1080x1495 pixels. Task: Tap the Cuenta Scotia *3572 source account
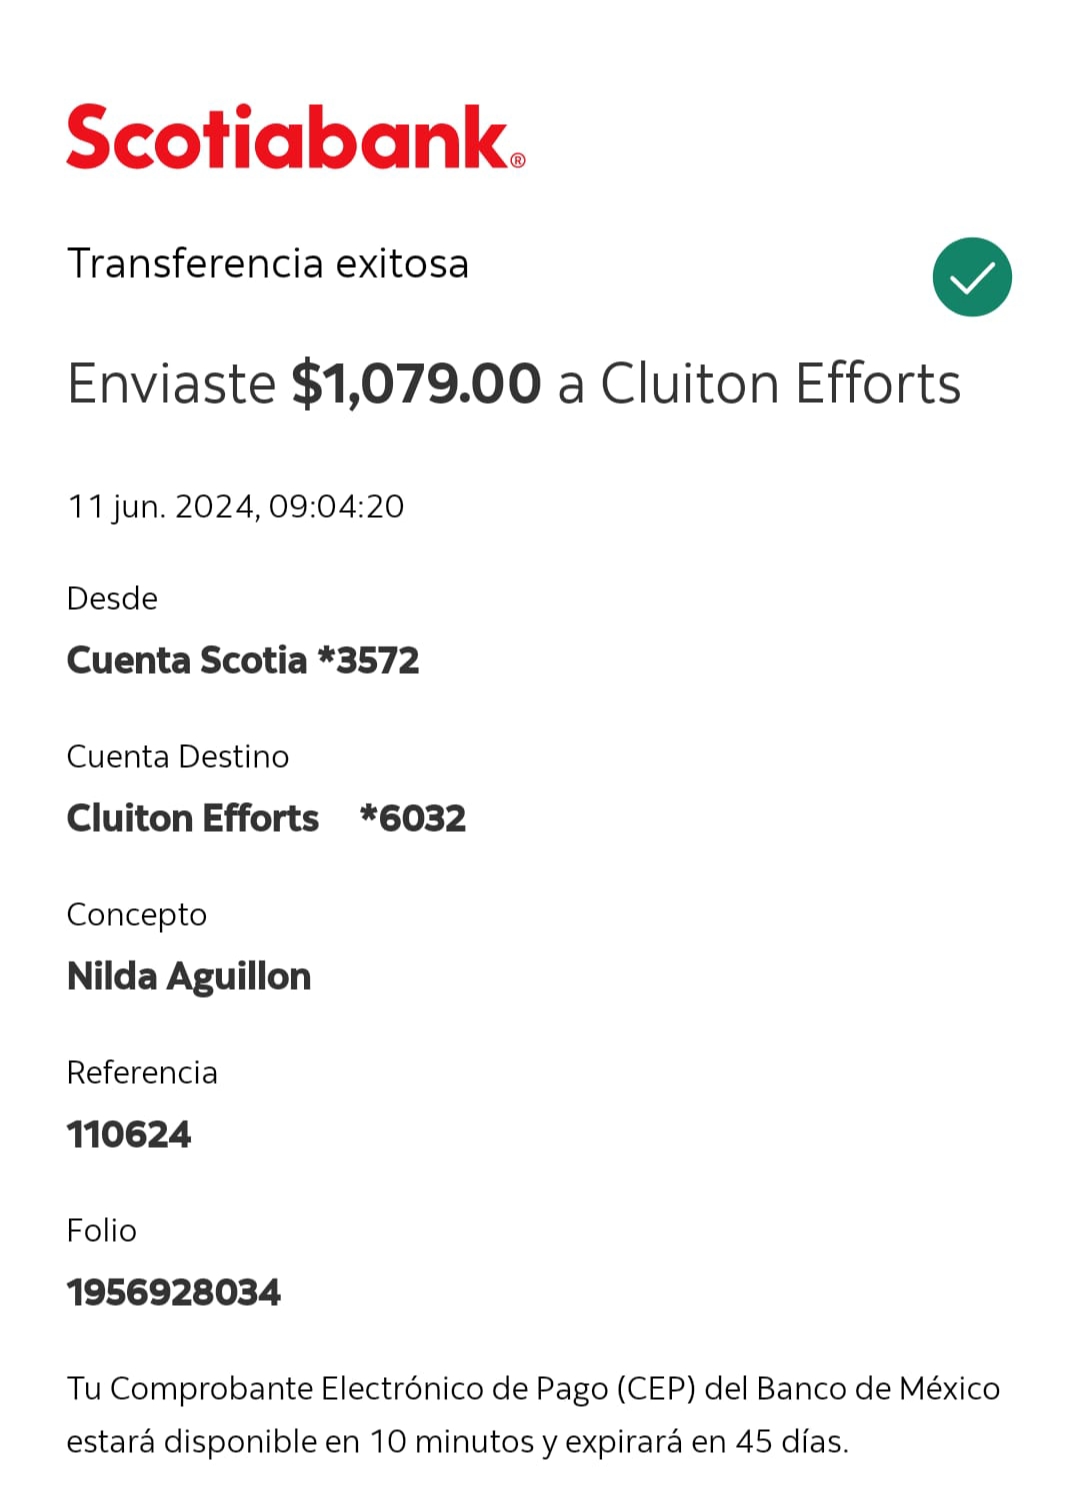tap(243, 660)
